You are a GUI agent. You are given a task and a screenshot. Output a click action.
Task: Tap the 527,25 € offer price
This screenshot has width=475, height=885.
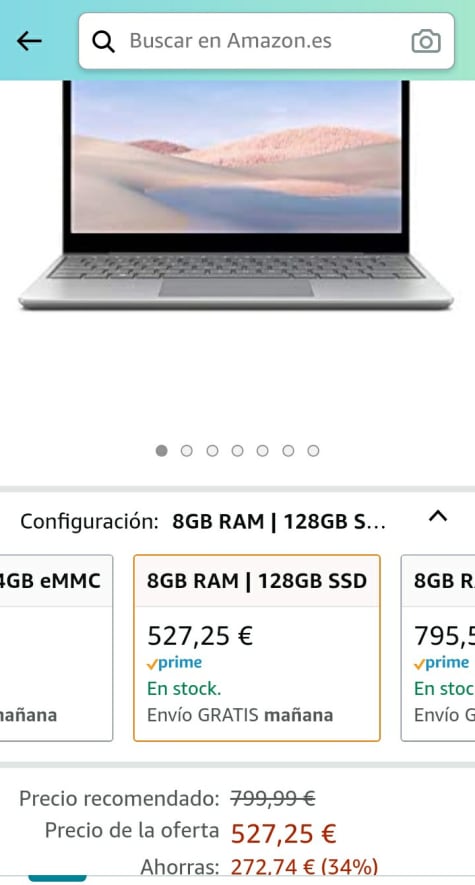click(284, 833)
